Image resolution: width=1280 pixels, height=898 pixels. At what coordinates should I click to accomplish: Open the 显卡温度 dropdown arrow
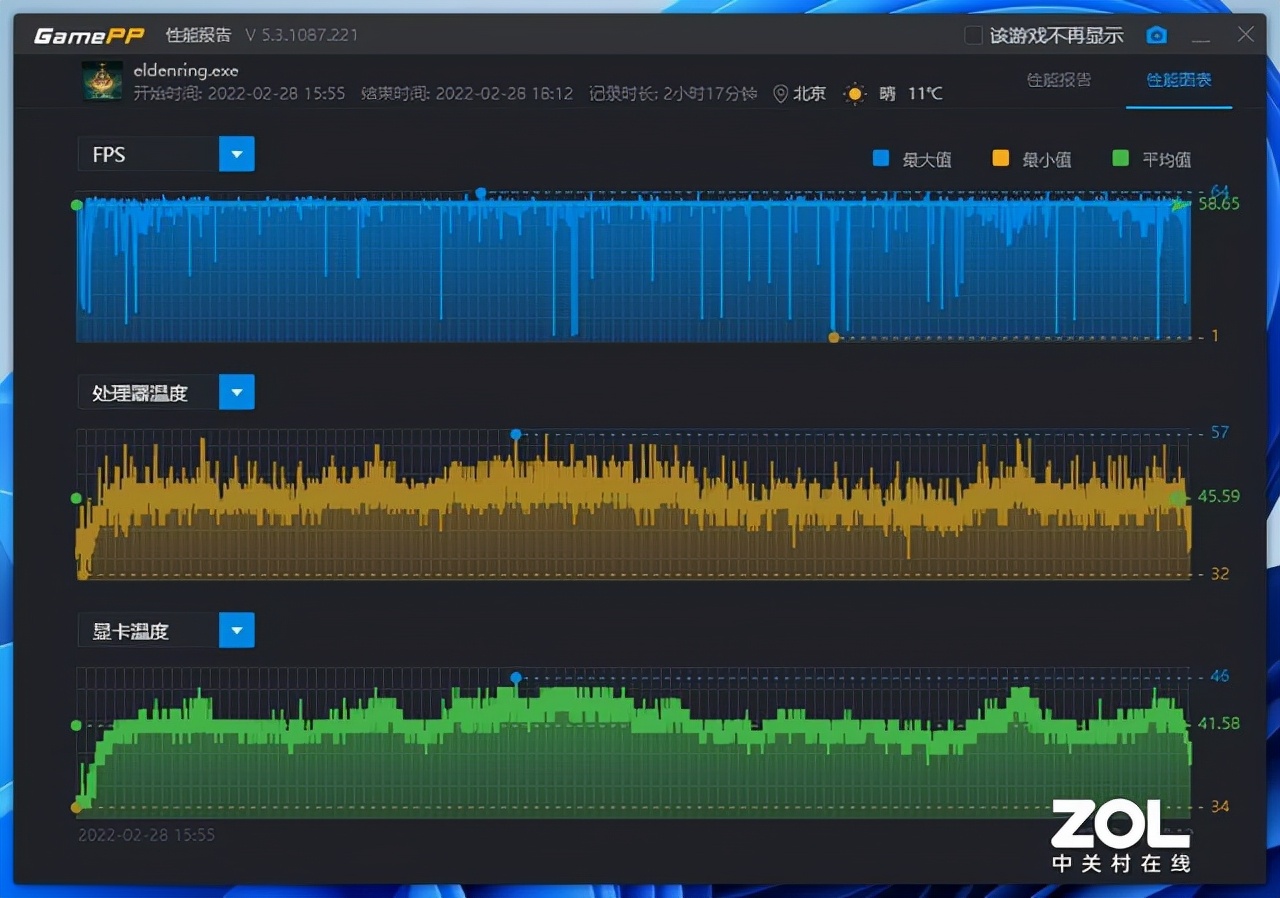click(x=237, y=631)
